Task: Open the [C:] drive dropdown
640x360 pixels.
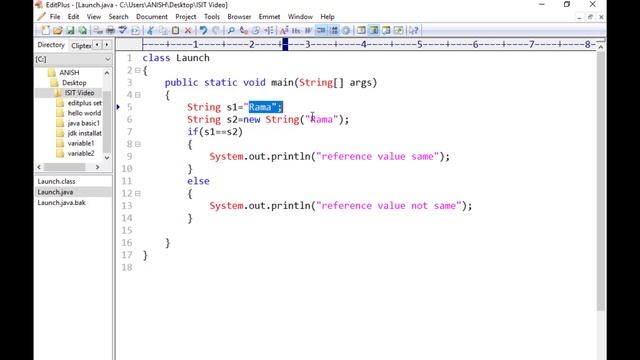Action: pyautogui.click(x=108, y=59)
